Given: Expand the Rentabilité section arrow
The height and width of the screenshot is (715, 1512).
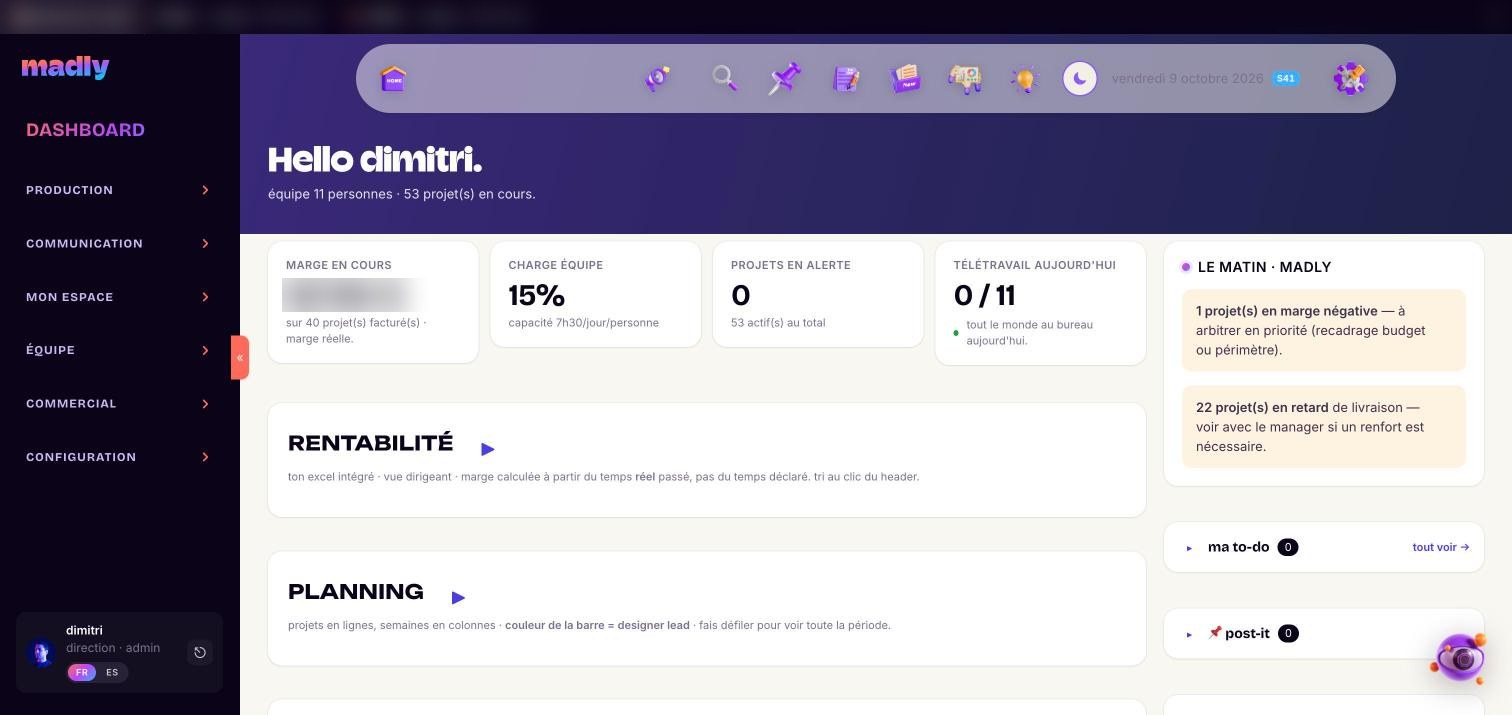Looking at the screenshot, I should coord(487,449).
